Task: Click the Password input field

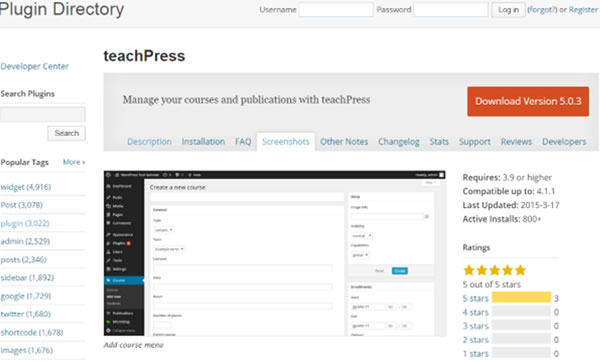Action: coord(451,10)
